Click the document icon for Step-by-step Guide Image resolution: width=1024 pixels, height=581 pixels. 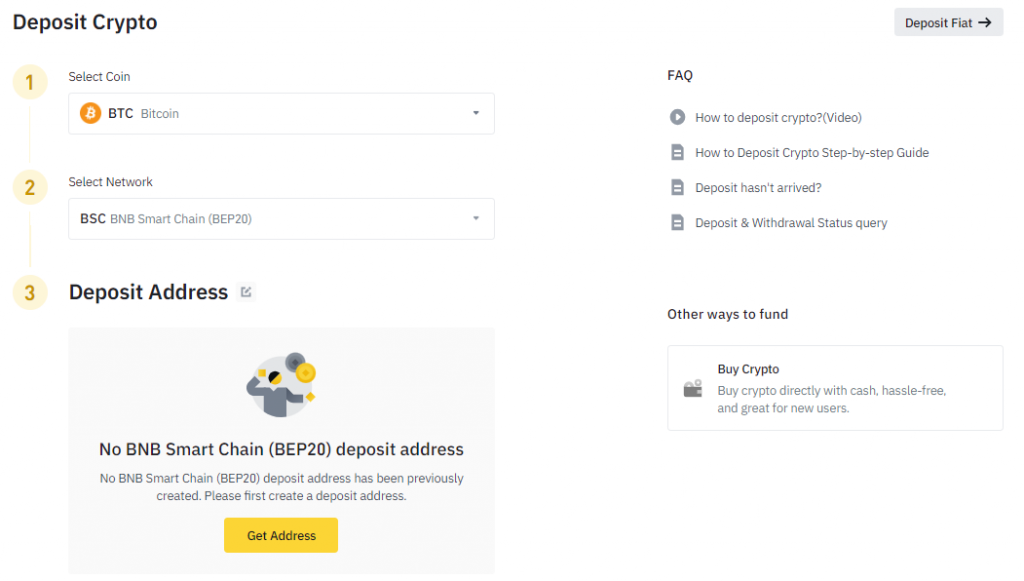coord(677,153)
